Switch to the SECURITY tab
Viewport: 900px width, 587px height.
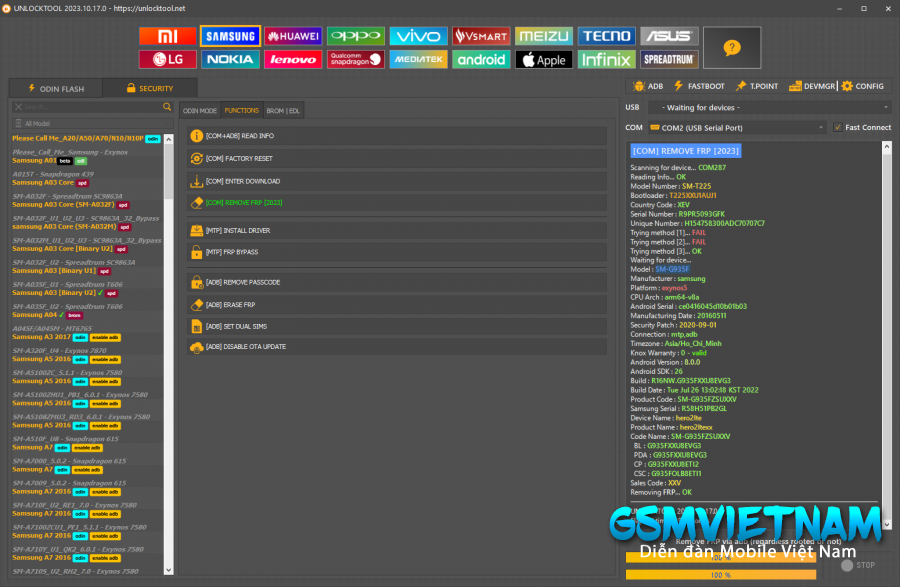pyautogui.click(x=150, y=88)
